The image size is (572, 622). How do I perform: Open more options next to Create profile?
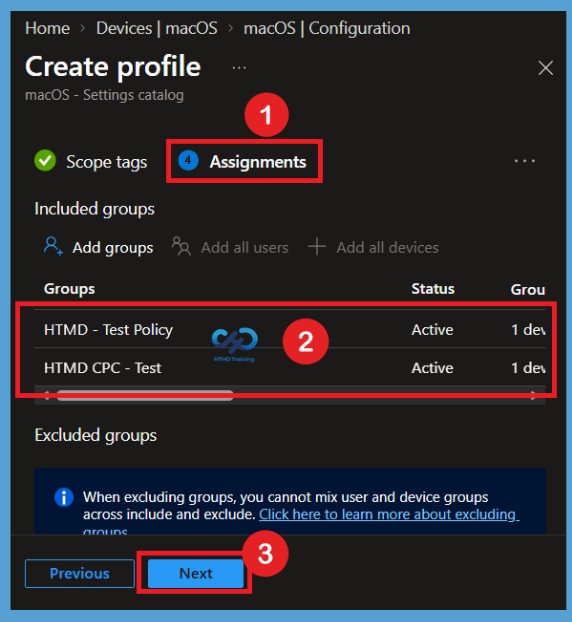coord(239,68)
